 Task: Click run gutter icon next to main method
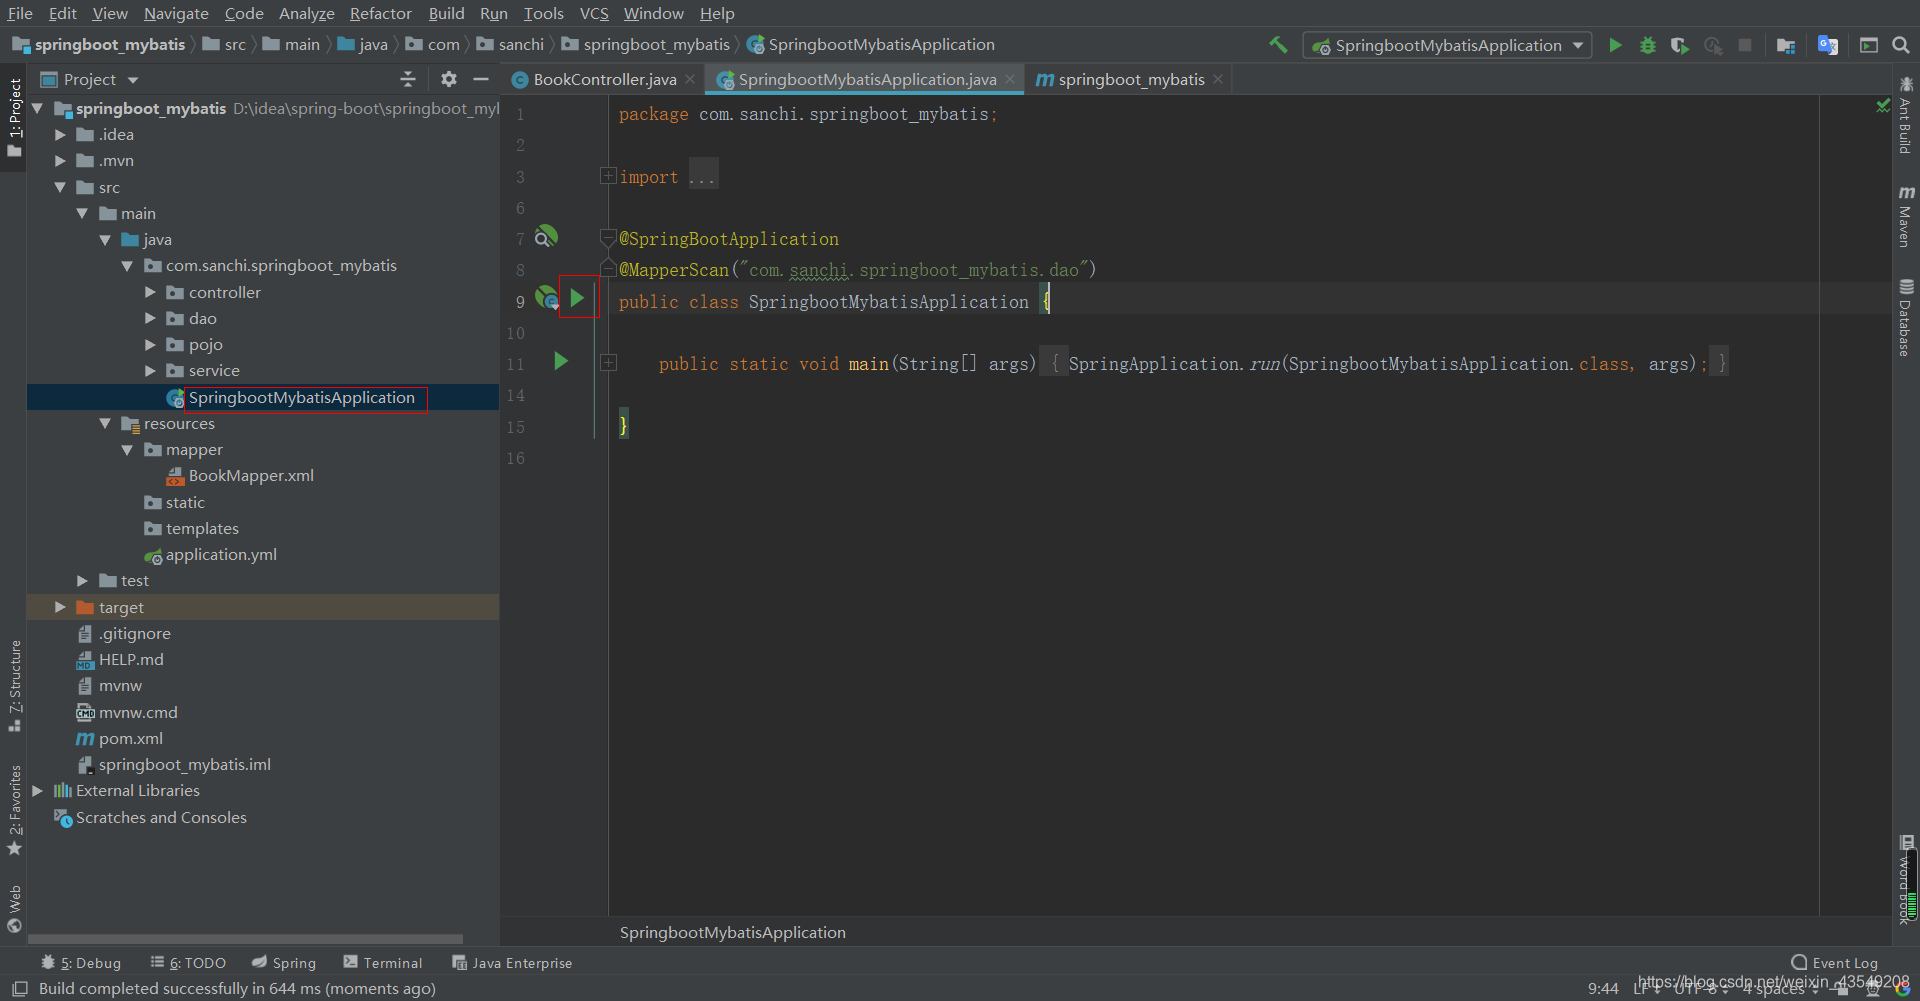[x=561, y=362]
